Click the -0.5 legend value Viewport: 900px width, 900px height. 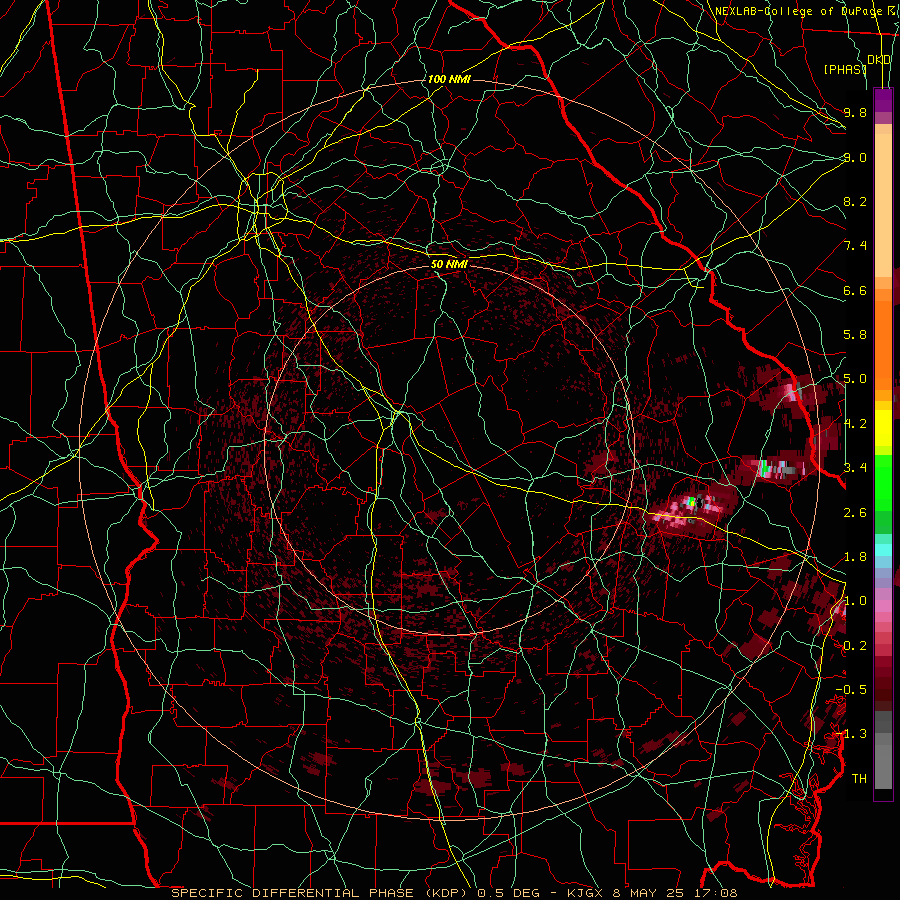click(851, 690)
